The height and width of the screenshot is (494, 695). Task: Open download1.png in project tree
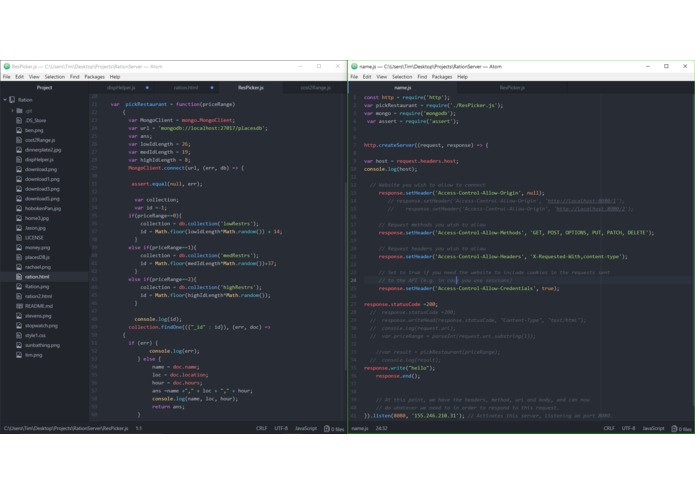pyautogui.click(x=44, y=179)
